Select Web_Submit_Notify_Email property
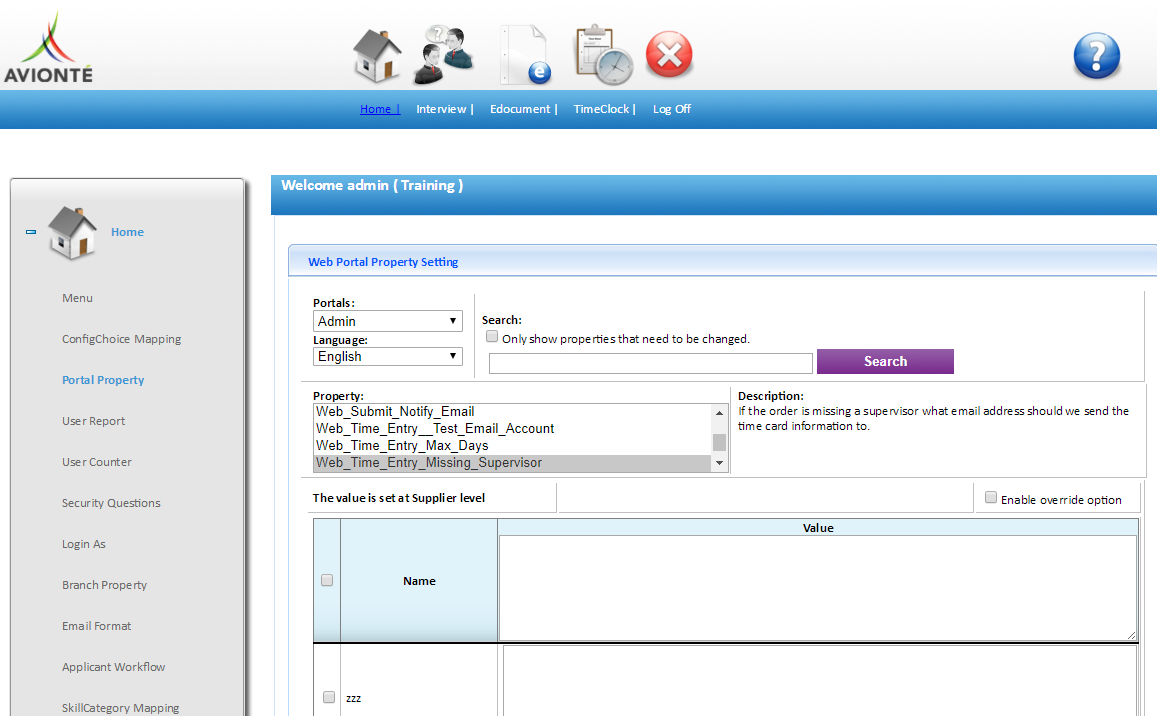The width and height of the screenshot is (1157, 716). (x=513, y=412)
